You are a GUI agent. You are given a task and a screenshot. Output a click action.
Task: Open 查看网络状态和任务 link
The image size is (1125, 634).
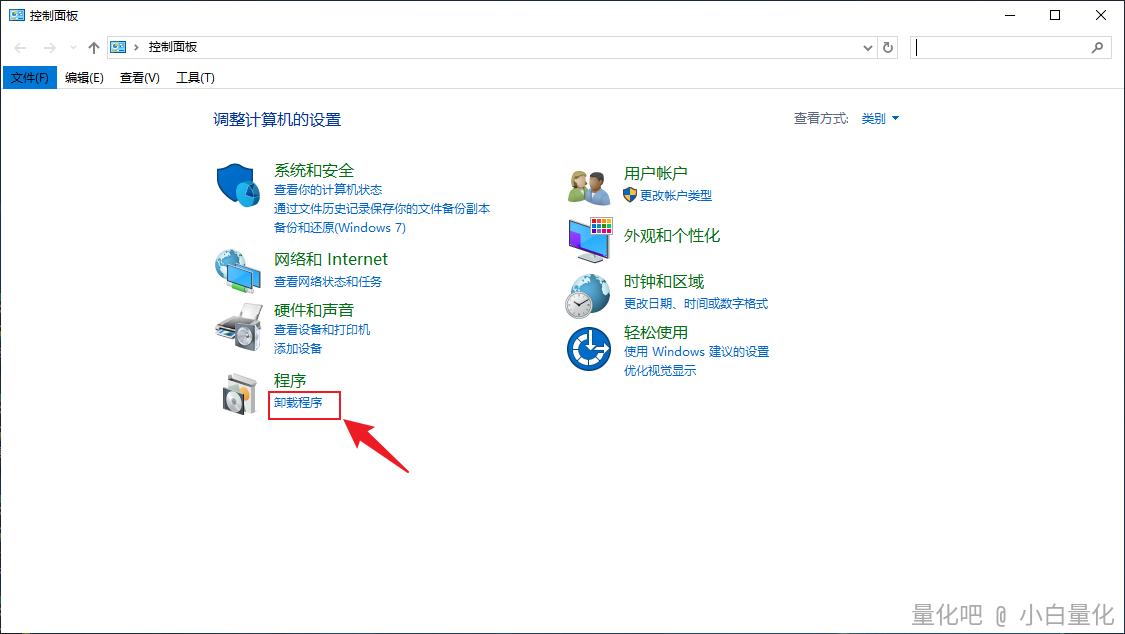coord(328,282)
